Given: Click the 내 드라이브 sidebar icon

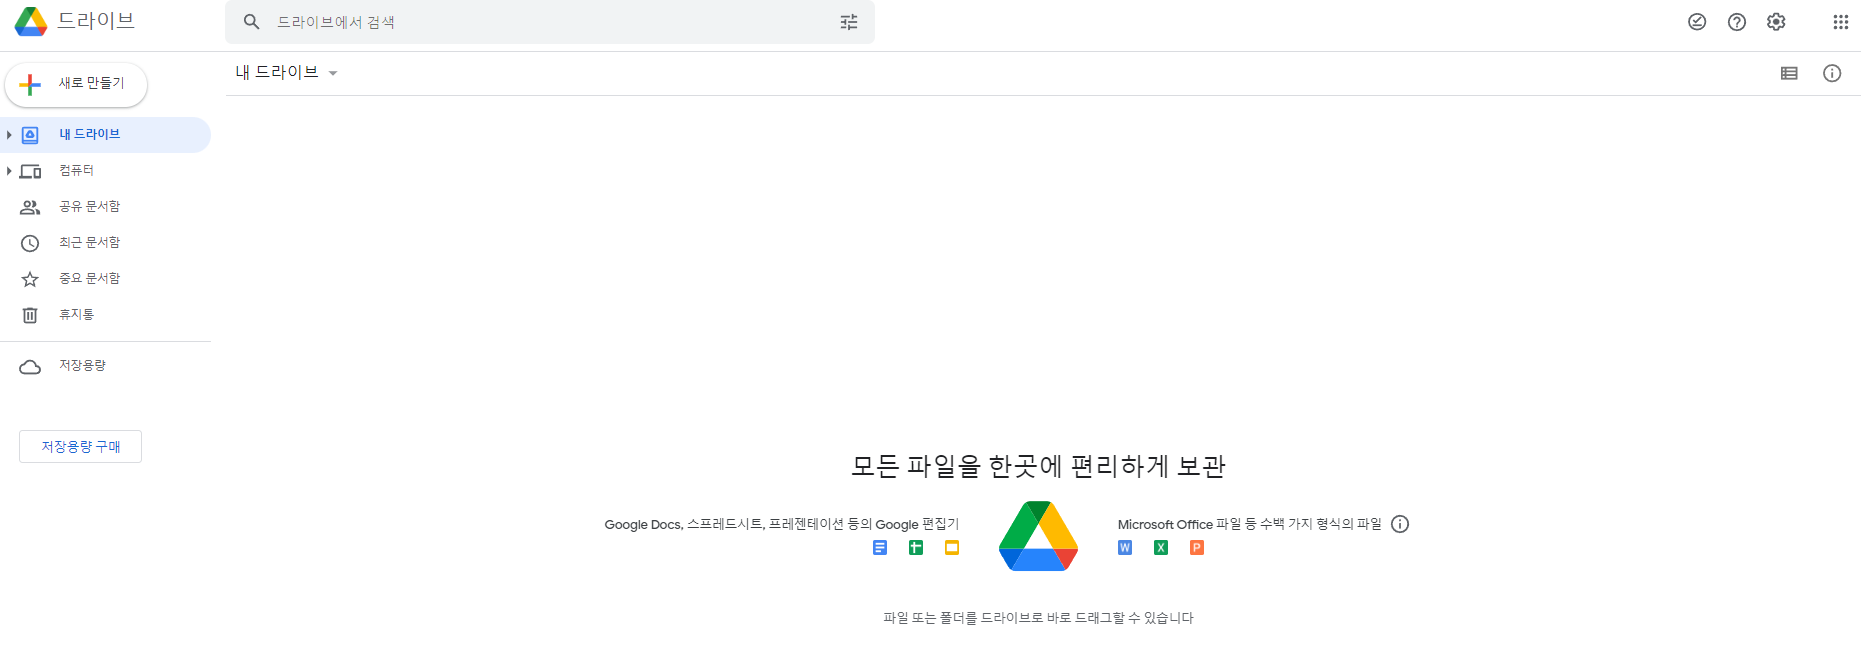Looking at the screenshot, I should pyautogui.click(x=30, y=135).
